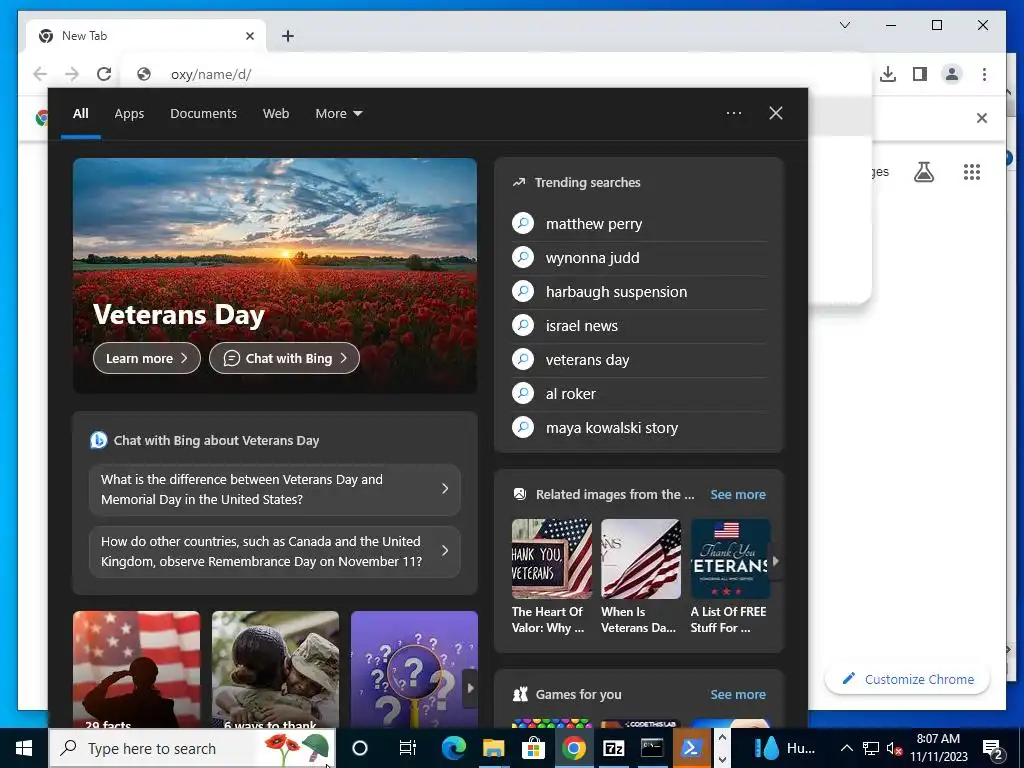Image resolution: width=1024 pixels, height=768 pixels.
Task: Search trending al roker
Action: tap(639, 393)
